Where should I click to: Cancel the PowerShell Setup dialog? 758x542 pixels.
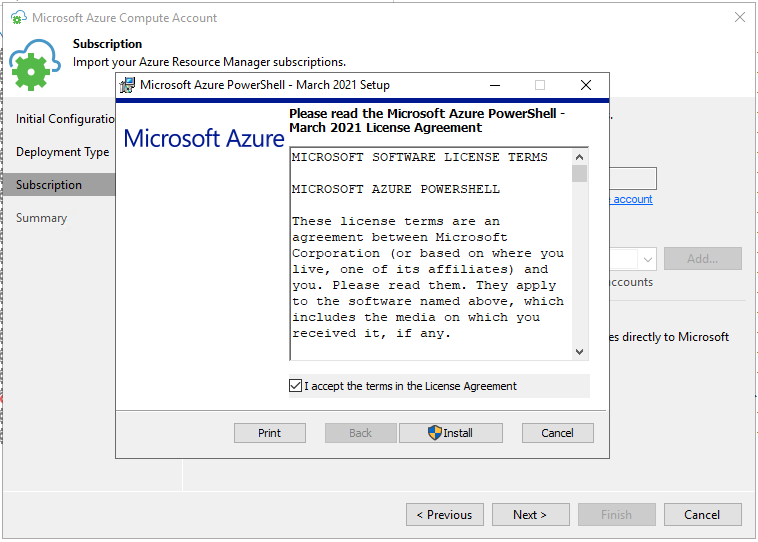557,433
